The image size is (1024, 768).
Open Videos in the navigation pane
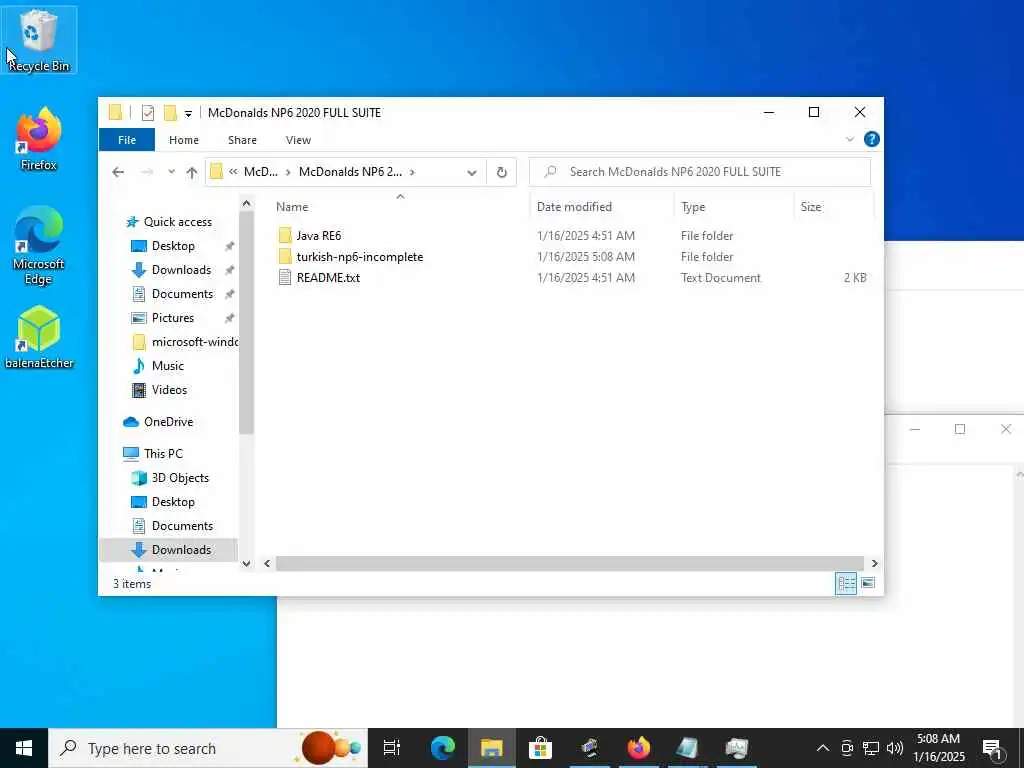[169, 390]
